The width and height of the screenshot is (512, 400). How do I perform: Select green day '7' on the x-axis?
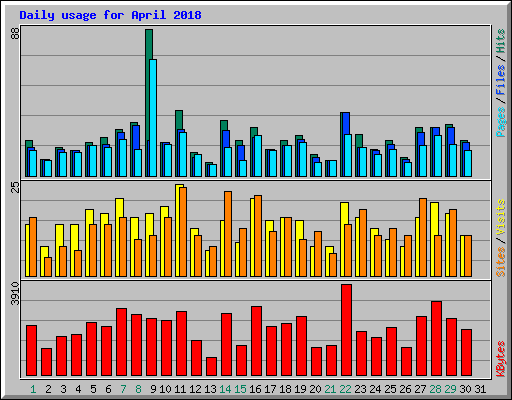(123, 389)
